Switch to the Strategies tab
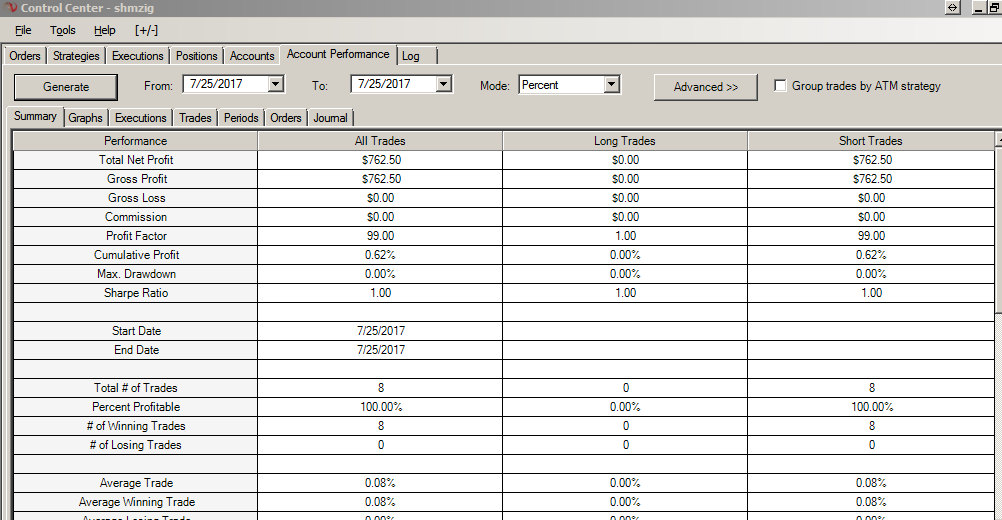This screenshot has height=520, width=1002. click(x=76, y=56)
